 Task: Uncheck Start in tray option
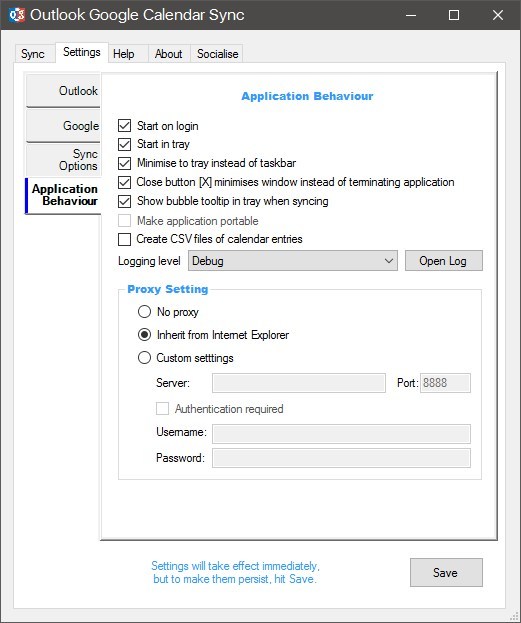pos(124,144)
